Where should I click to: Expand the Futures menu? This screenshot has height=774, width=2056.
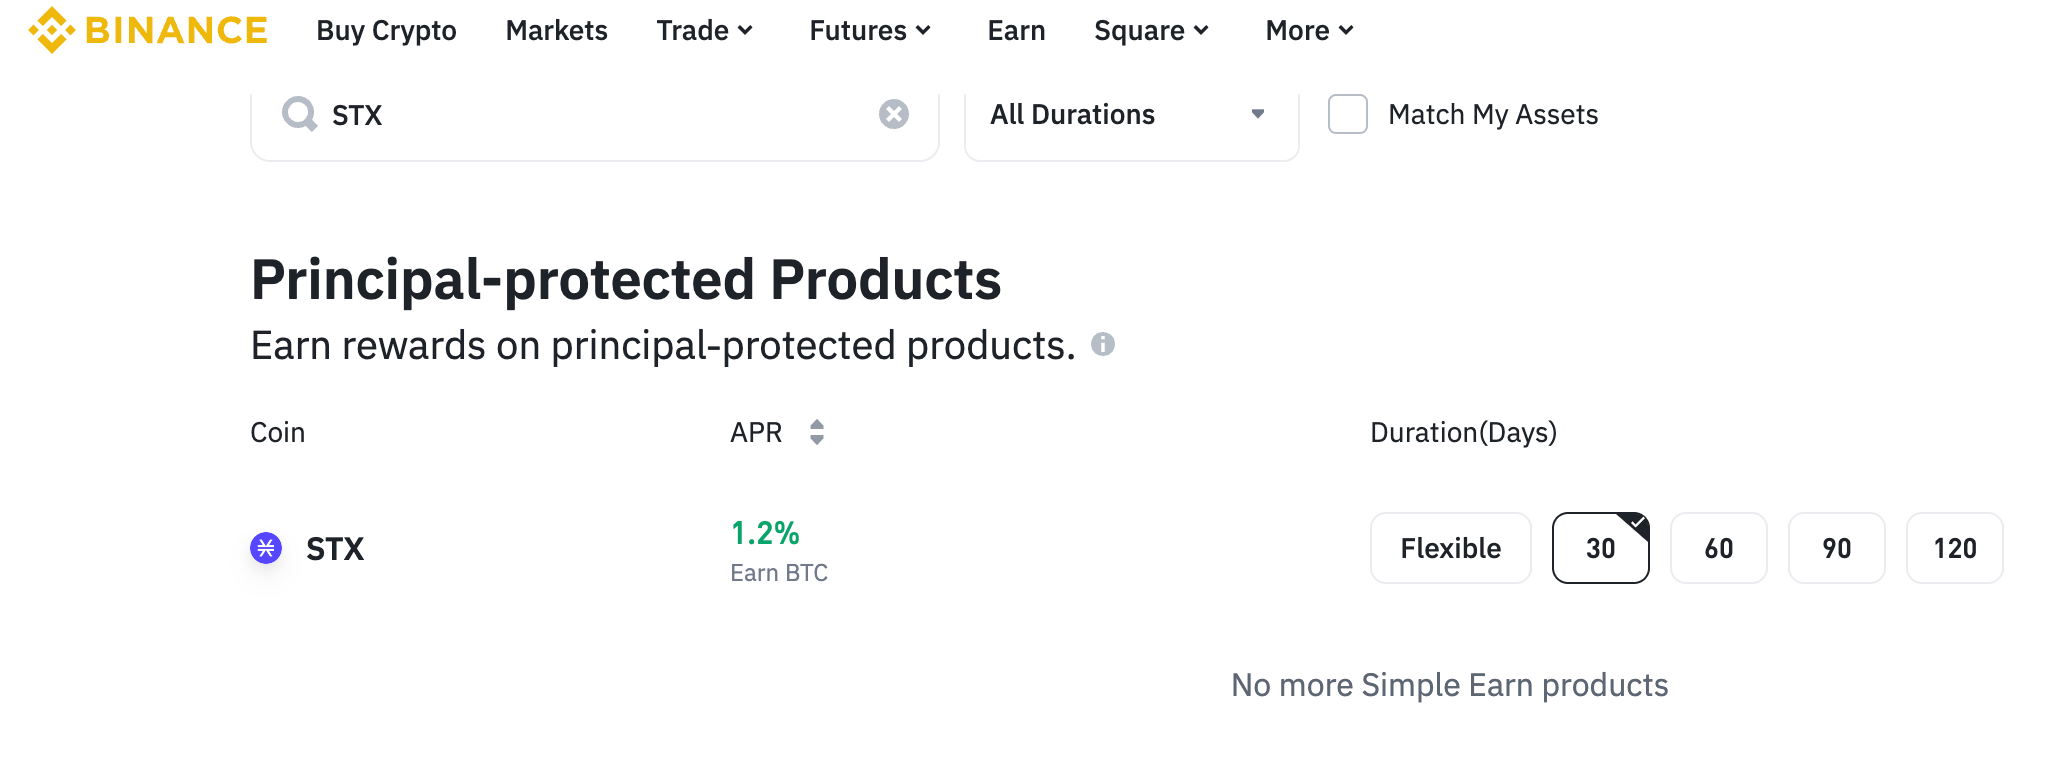click(x=868, y=30)
